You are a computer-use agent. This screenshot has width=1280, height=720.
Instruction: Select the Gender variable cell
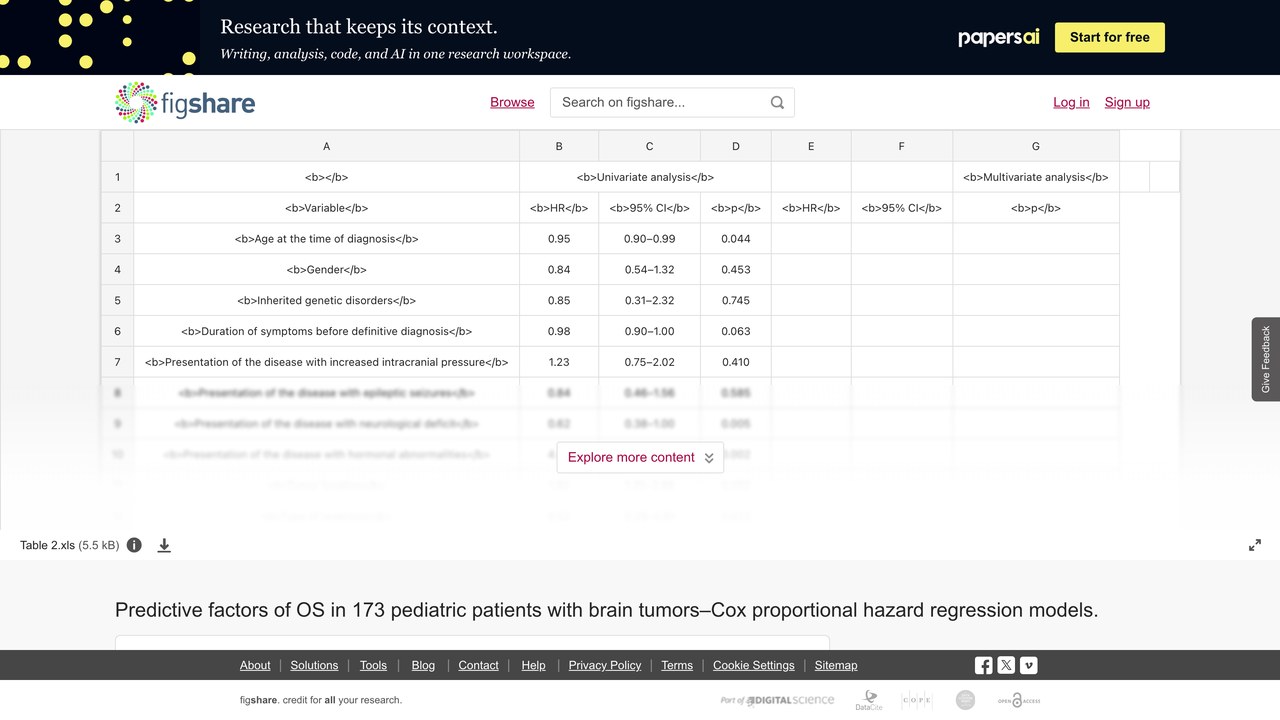[x=327, y=270]
